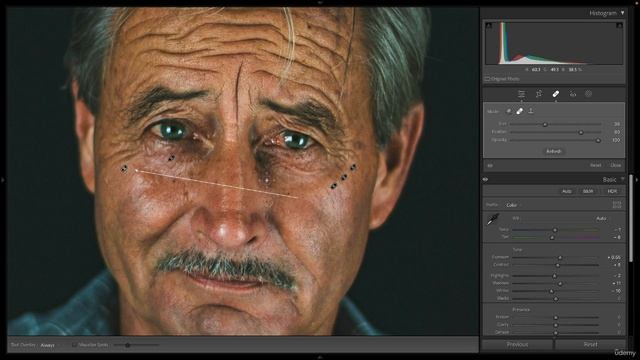Click the Clarity slider handle

pos(556,325)
